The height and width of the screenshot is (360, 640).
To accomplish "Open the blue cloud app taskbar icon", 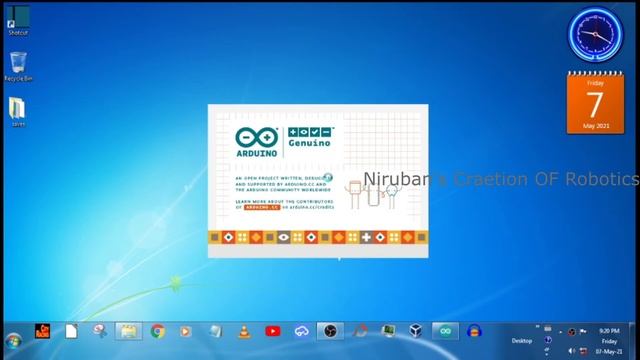I will pos(302,331).
